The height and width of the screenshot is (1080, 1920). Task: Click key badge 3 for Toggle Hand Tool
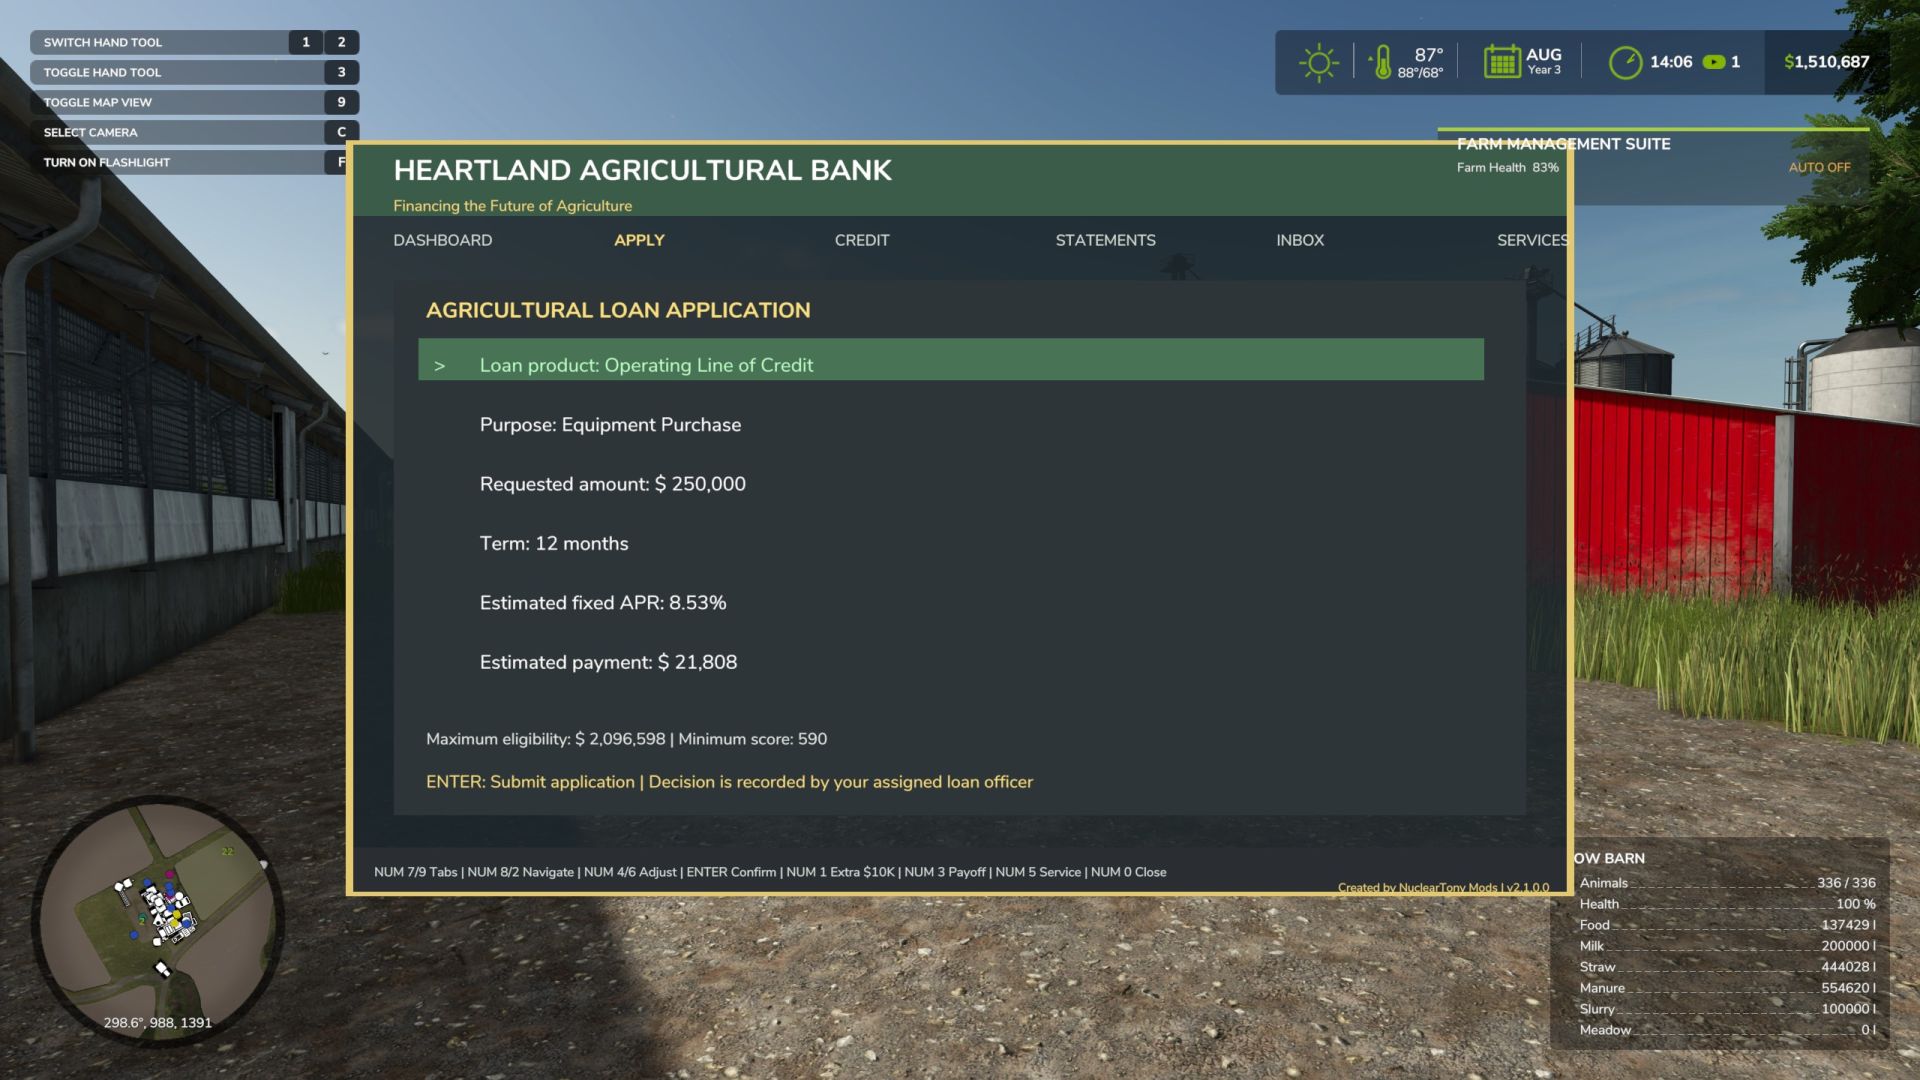click(x=341, y=72)
